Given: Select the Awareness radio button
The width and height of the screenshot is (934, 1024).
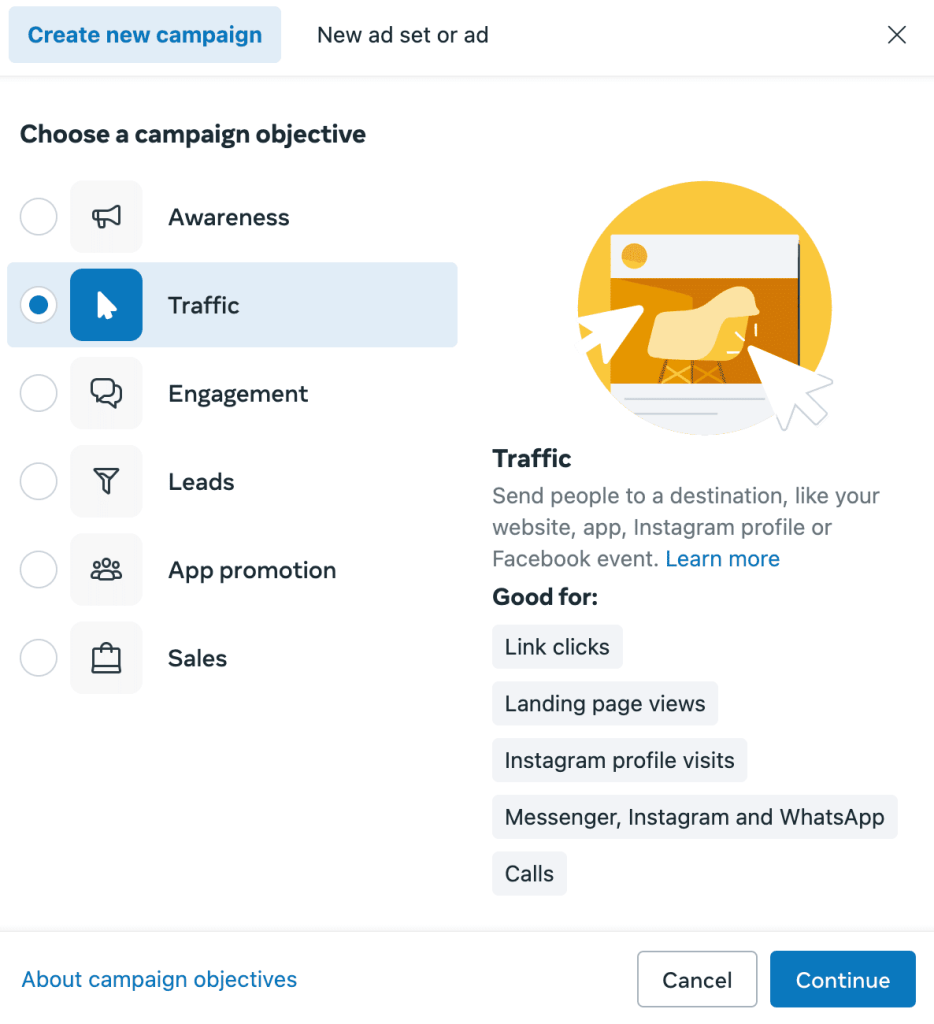Looking at the screenshot, I should coord(38,217).
